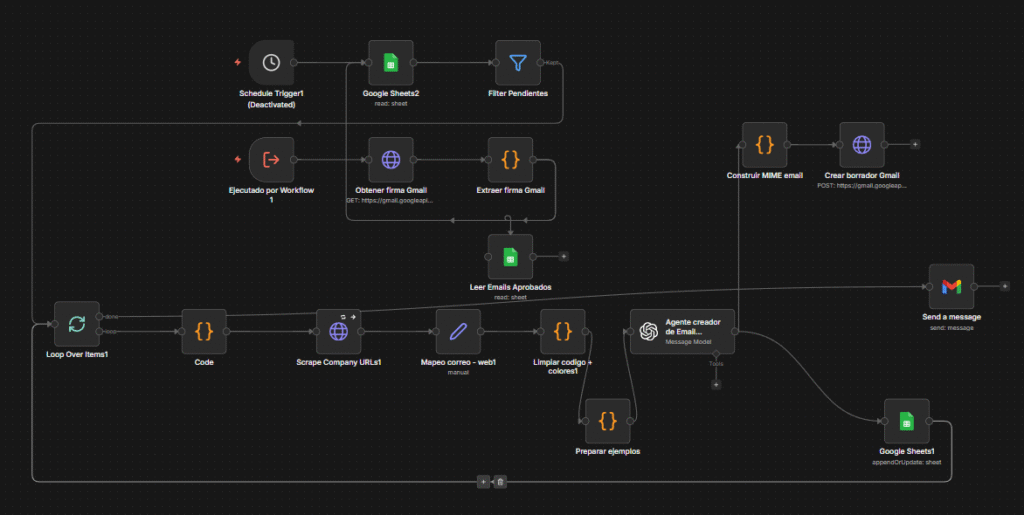The height and width of the screenshot is (515, 1024).
Task: Click the plus output after Send a message
Action: [1004, 286]
